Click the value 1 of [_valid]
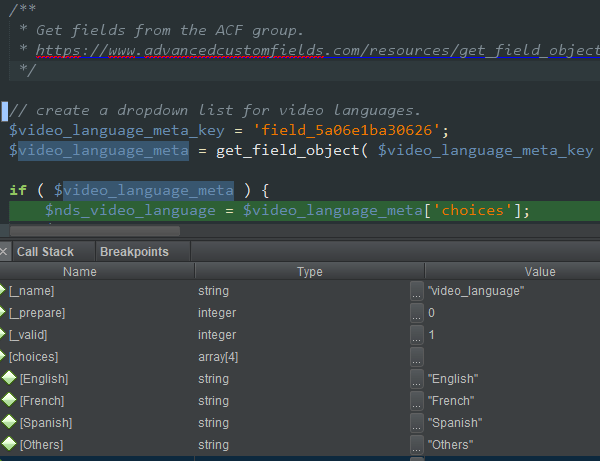This screenshot has height=461, width=600. coord(431,335)
